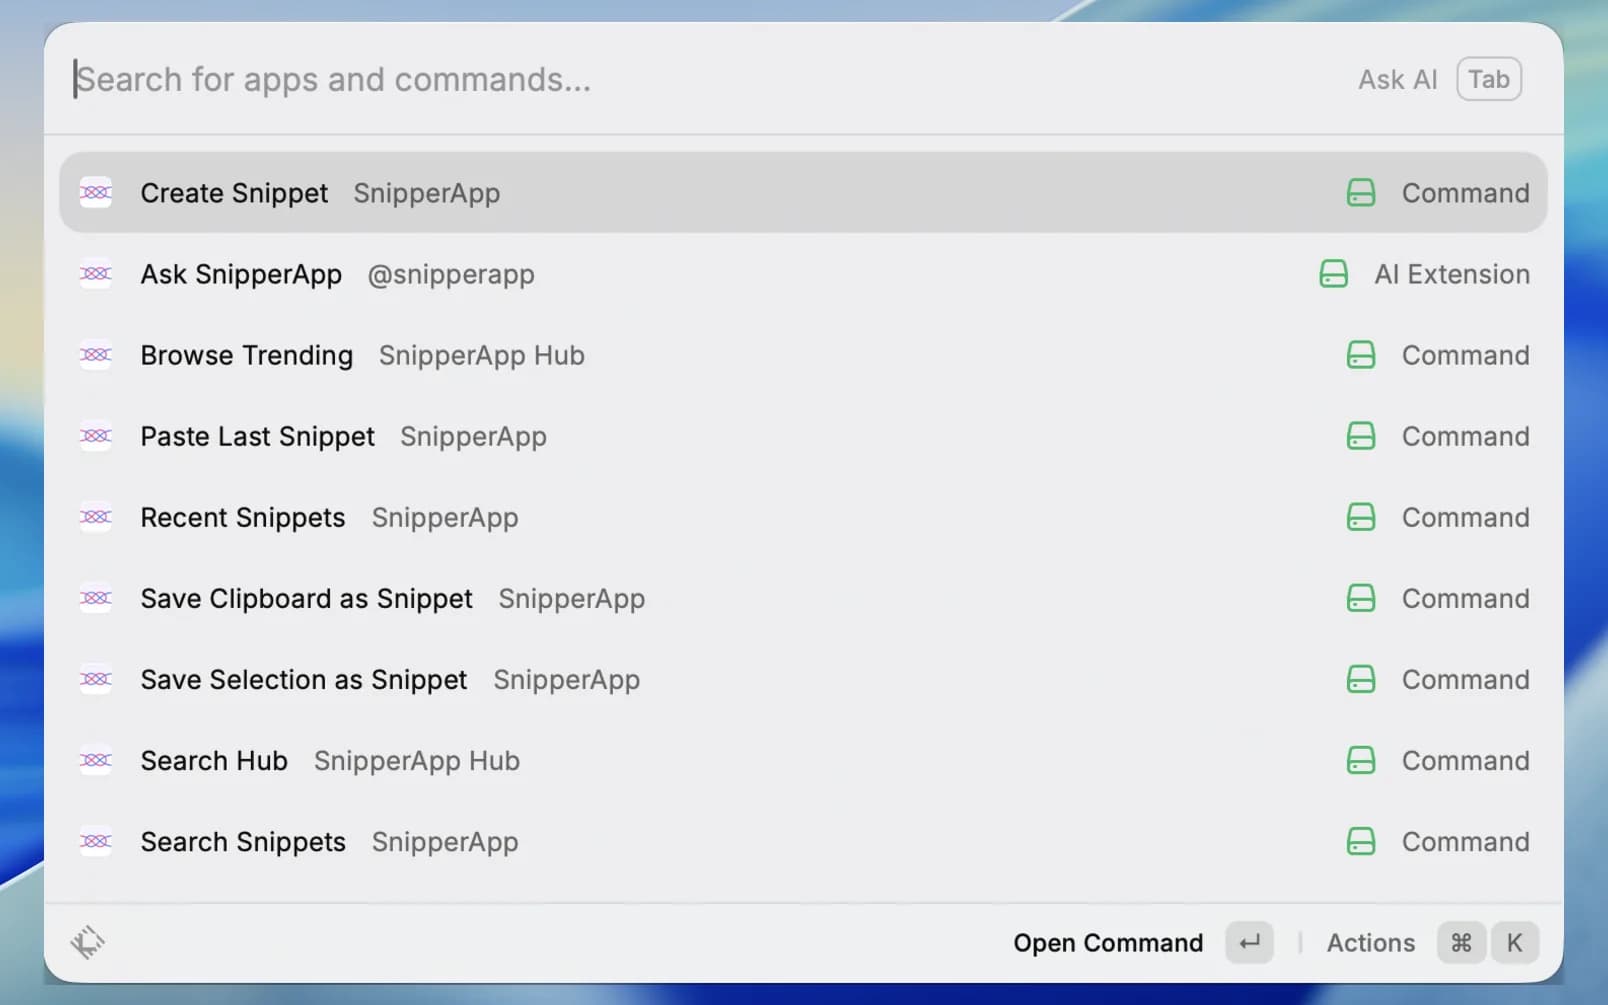Click the @snipperapp handle text
This screenshot has width=1608, height=1005.
[451, 274]
